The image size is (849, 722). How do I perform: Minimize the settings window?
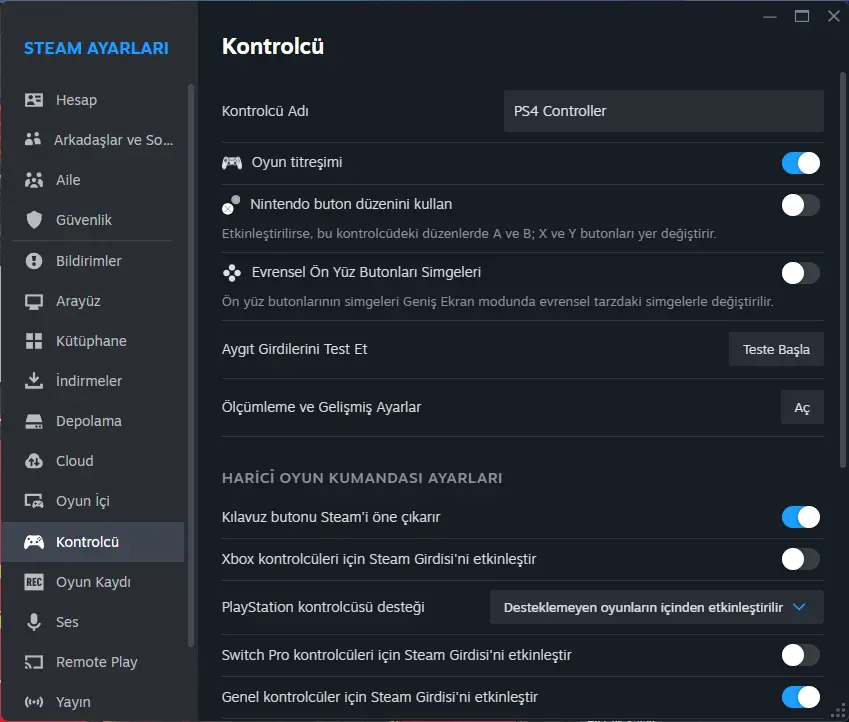point(770,16)
